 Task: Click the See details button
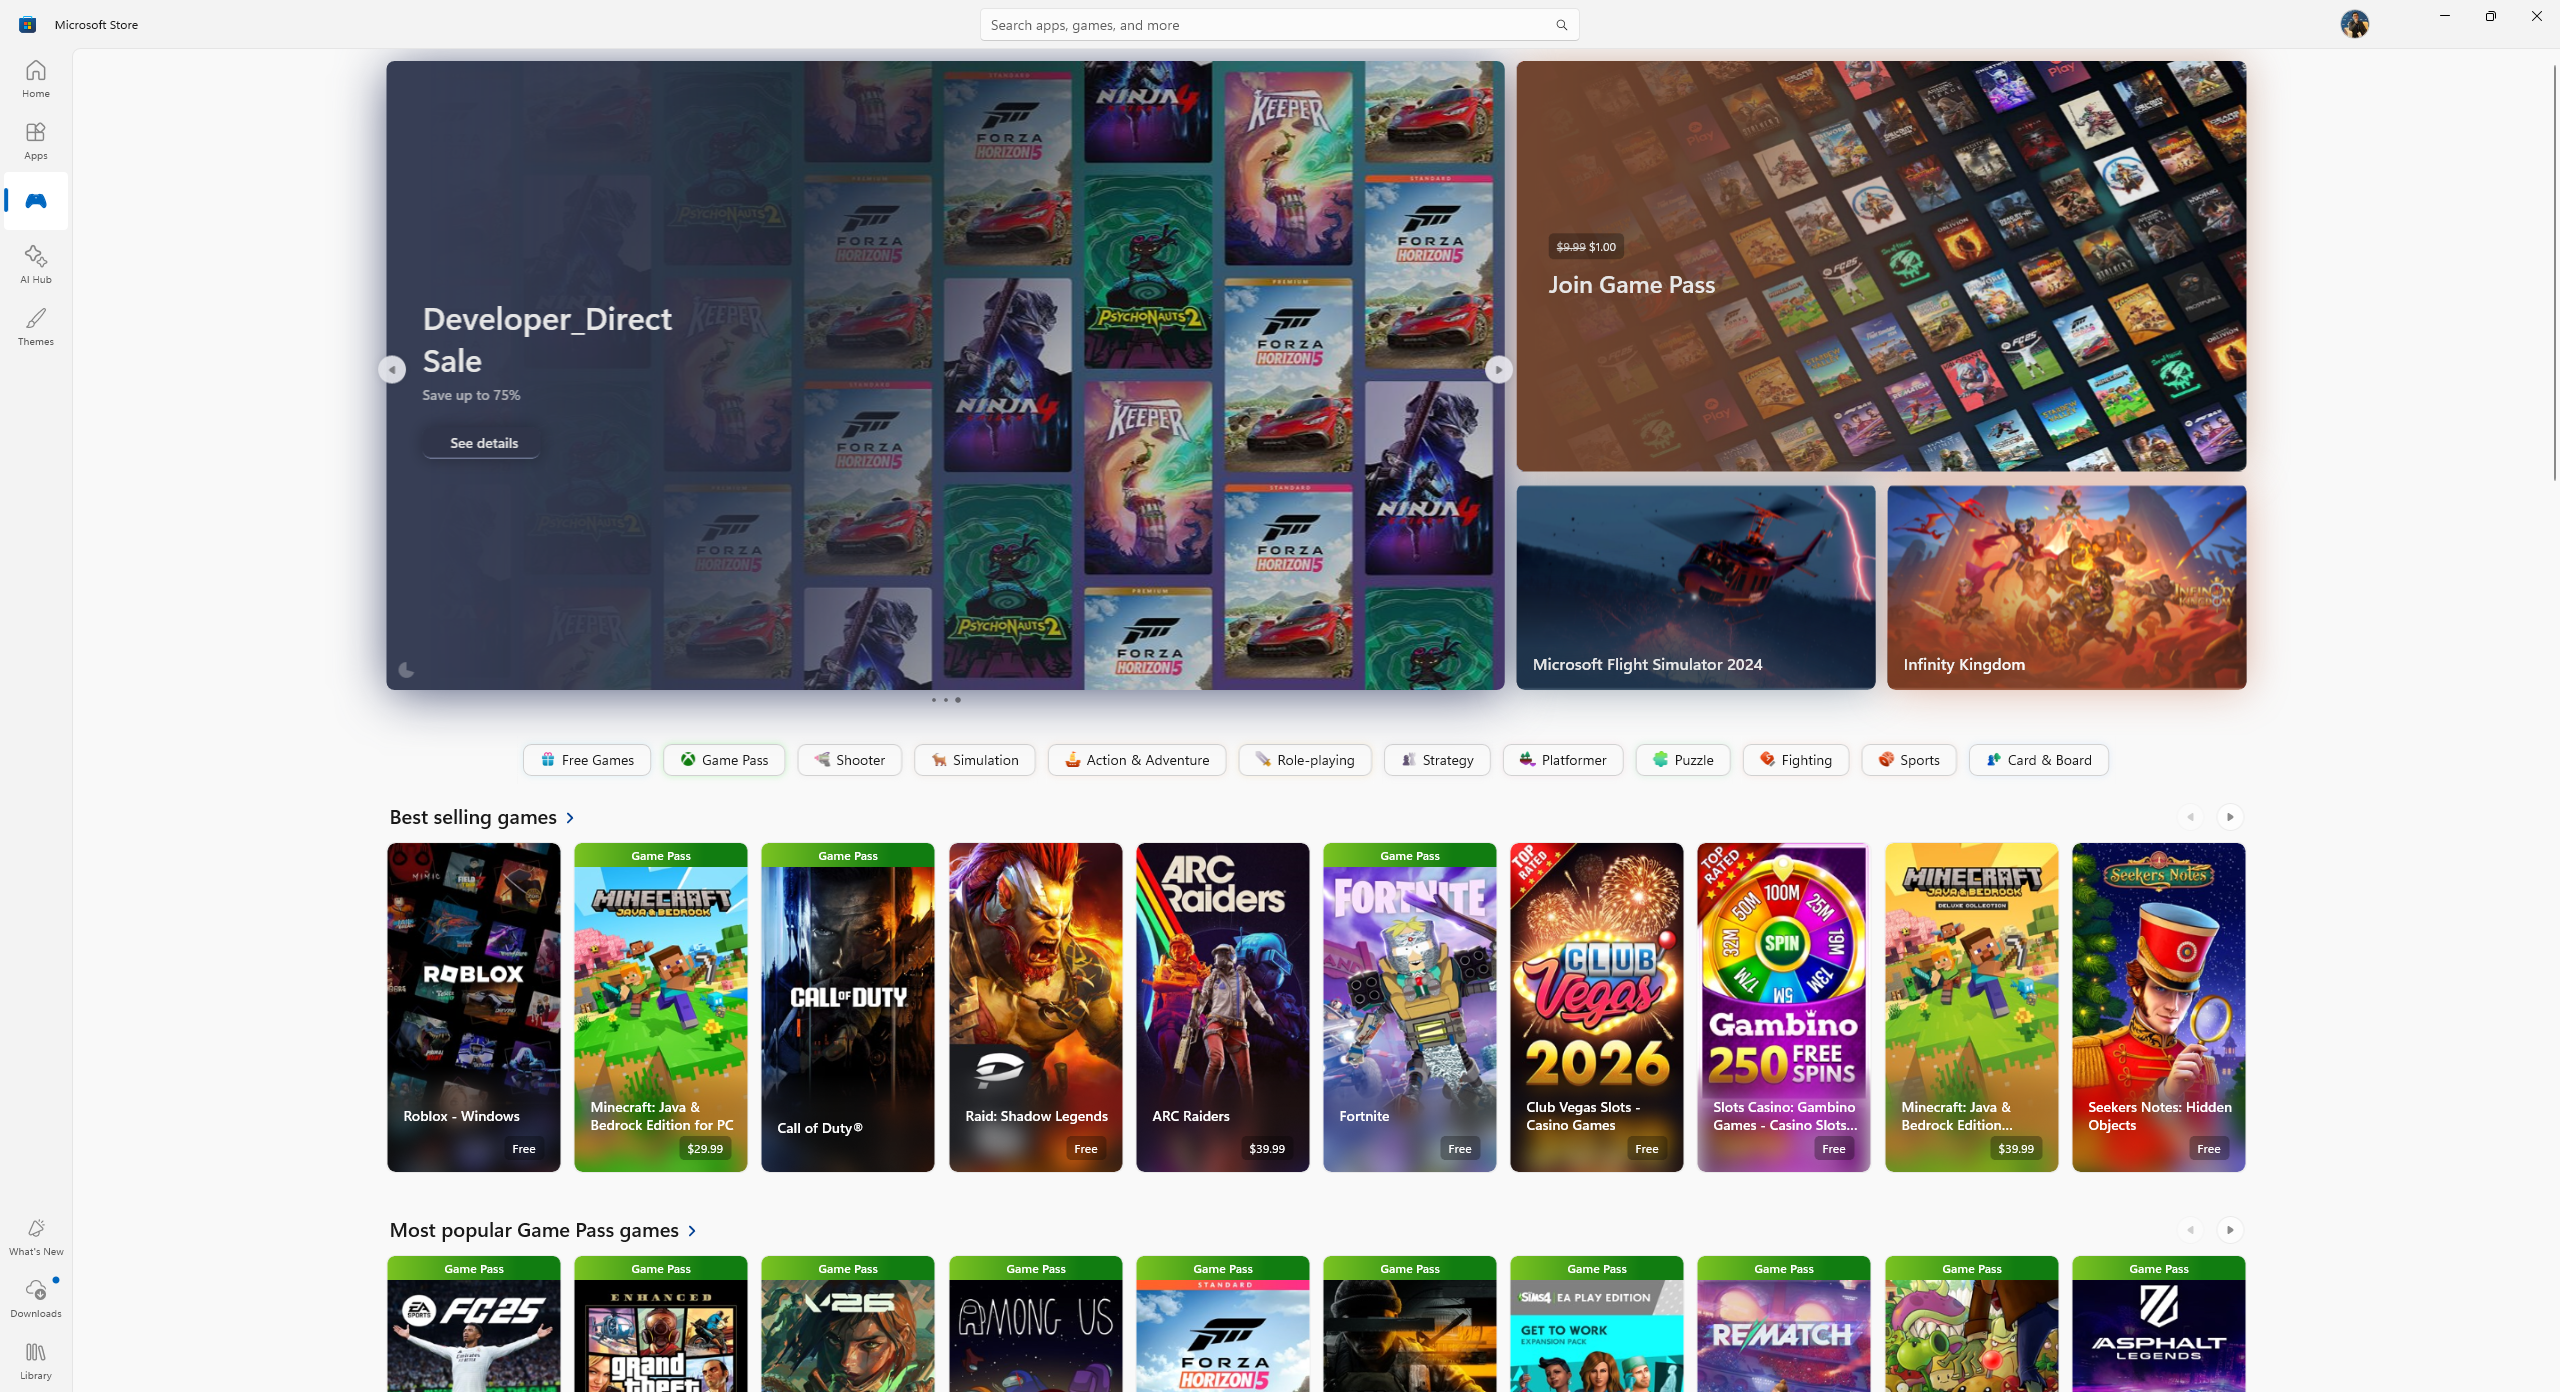[483, 443]
